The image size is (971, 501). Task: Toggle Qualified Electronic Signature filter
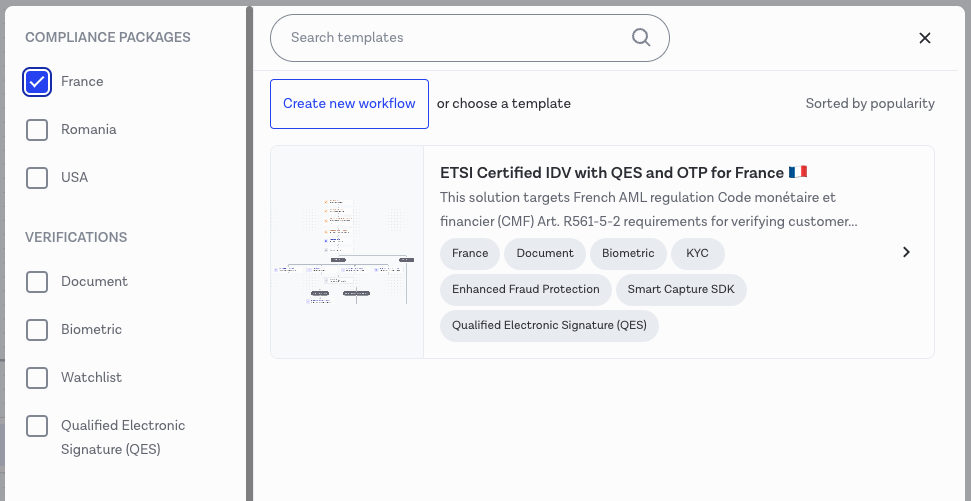(37, 426)
